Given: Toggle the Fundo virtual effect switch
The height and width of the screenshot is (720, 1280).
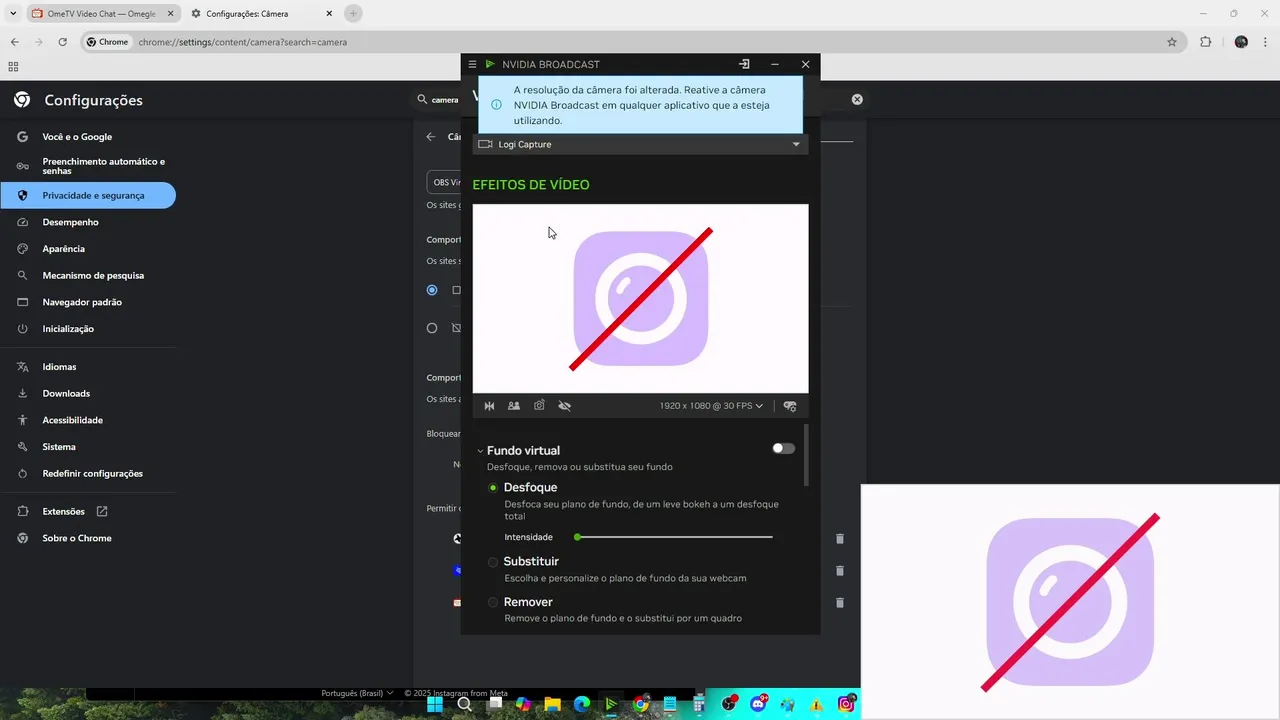Looking at the screenshot, I should coord(783,448).
